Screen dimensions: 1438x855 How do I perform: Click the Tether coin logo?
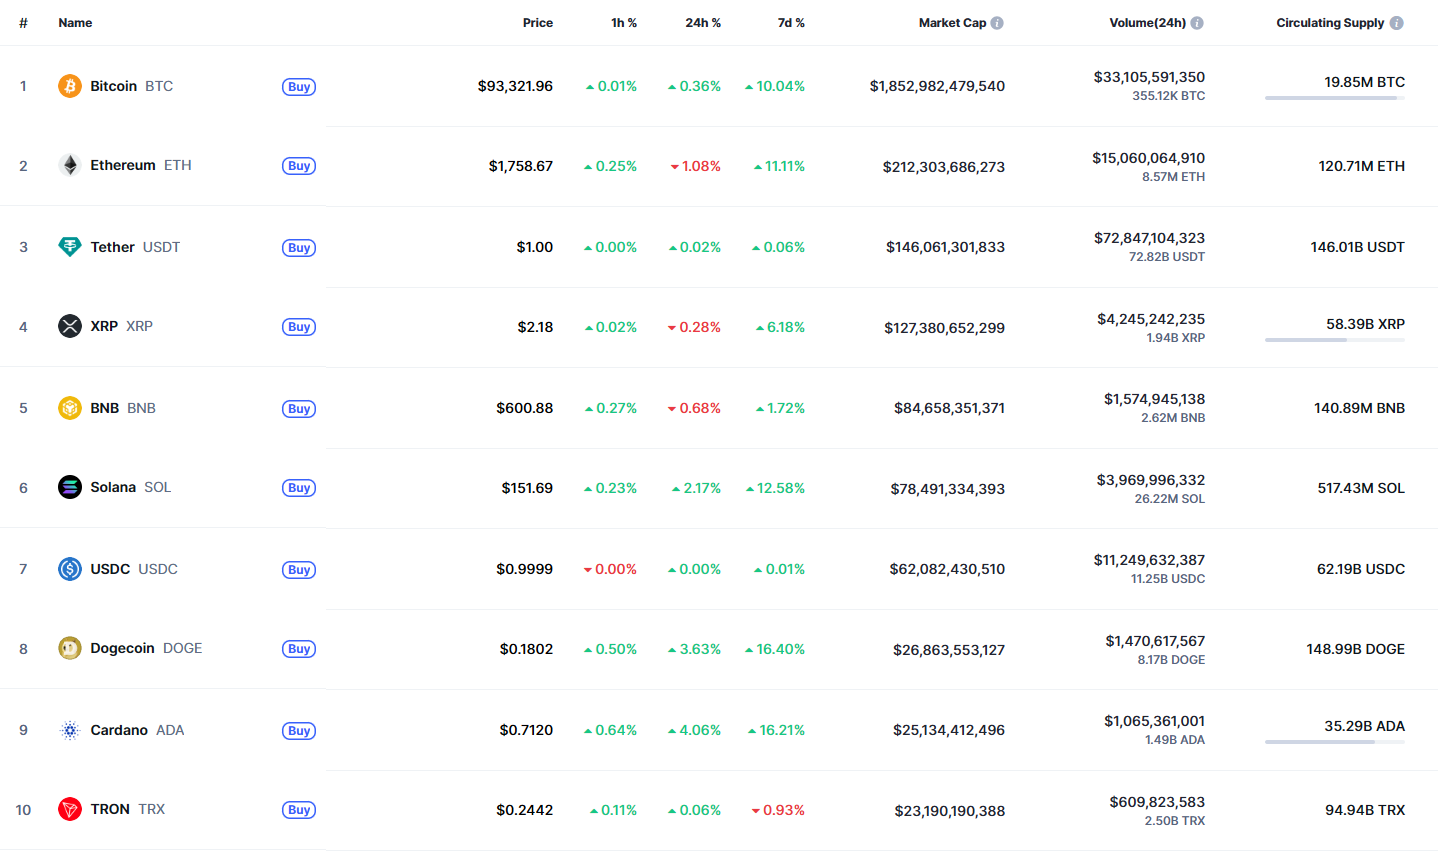click(69, 247)
